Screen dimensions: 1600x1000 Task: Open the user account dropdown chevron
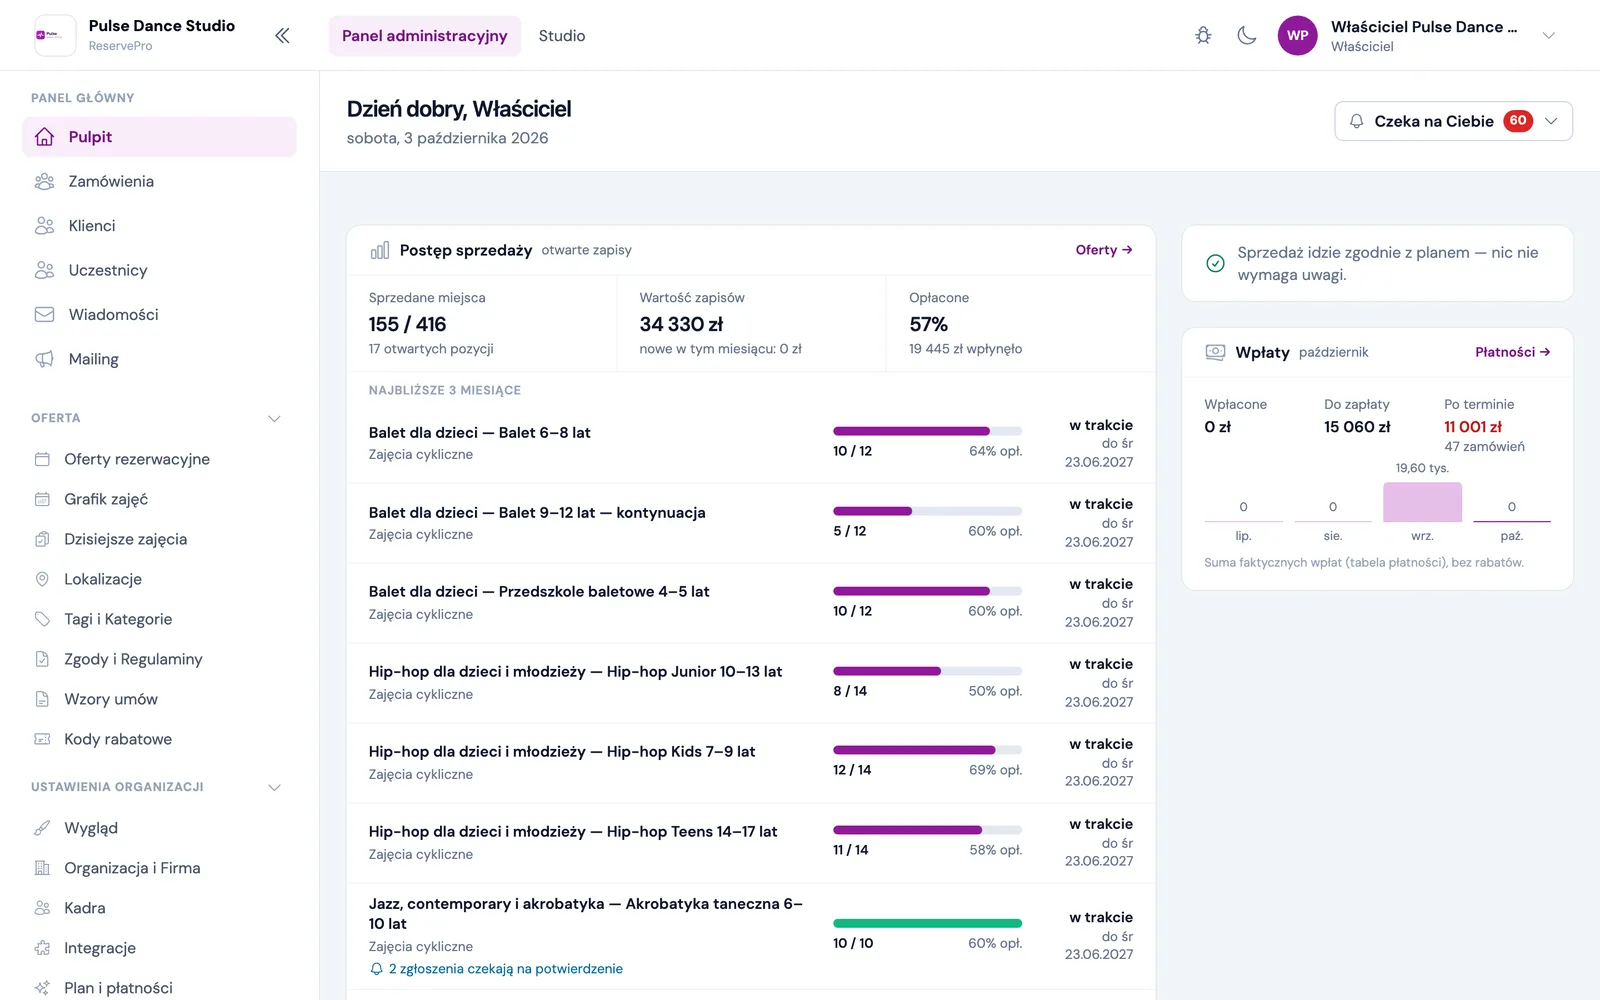pos(1548,36)
